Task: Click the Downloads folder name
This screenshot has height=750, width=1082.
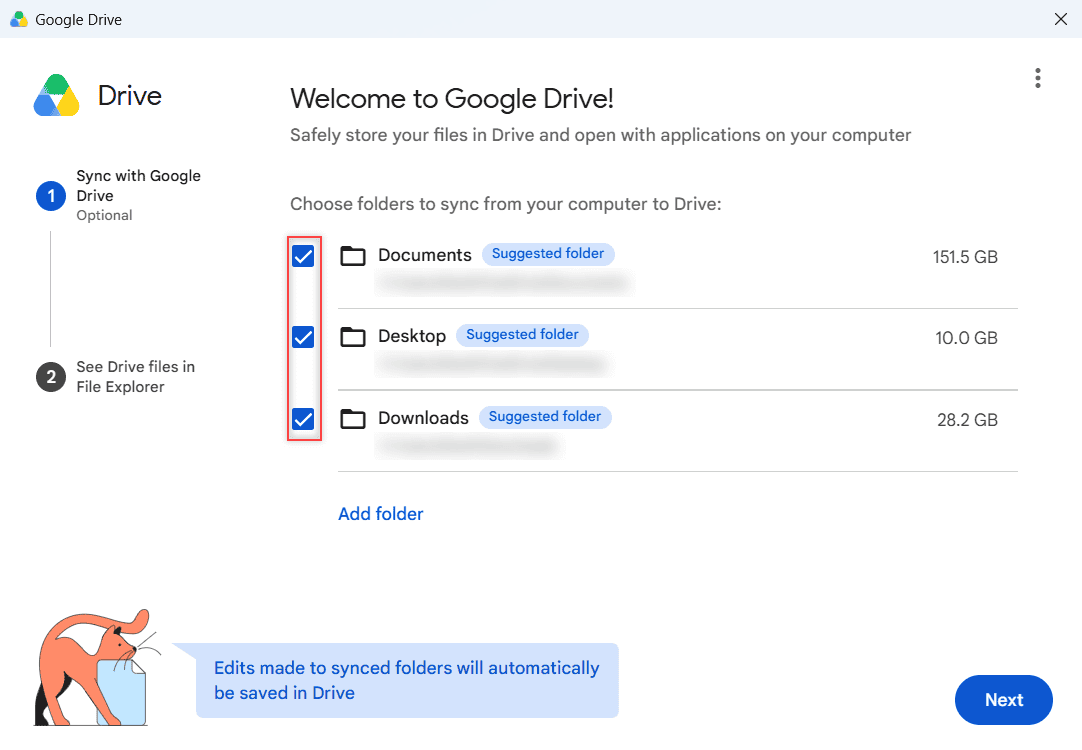Action: click(x=423, y=418)
